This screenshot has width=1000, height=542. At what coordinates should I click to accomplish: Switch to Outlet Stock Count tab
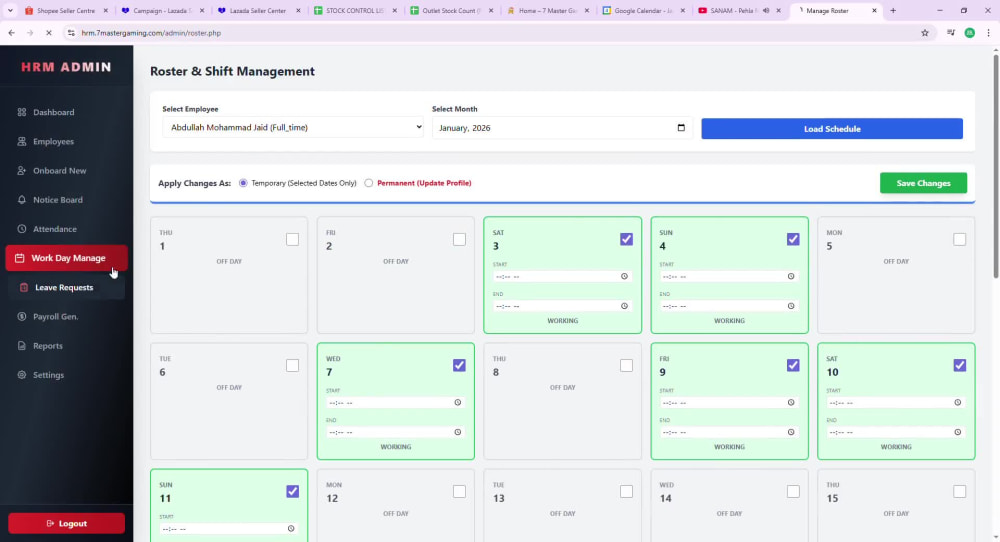point(451,11)
